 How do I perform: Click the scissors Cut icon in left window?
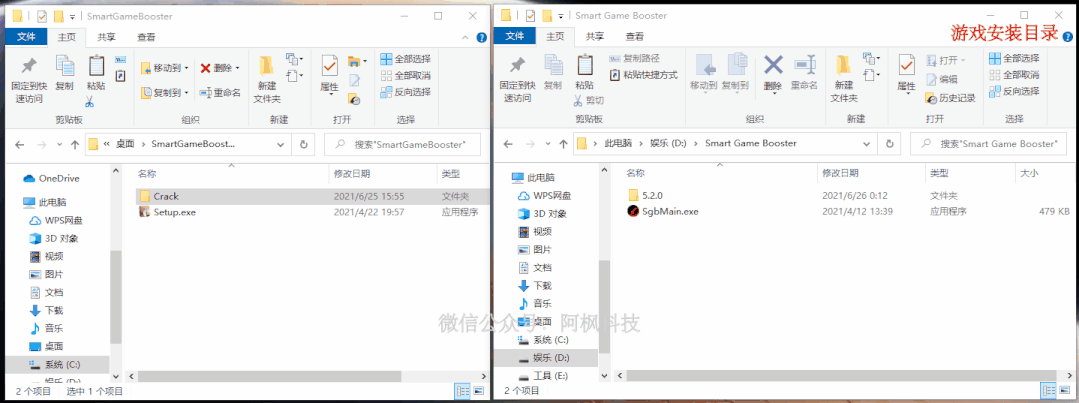pyautogui.click(x=89, y=101)
